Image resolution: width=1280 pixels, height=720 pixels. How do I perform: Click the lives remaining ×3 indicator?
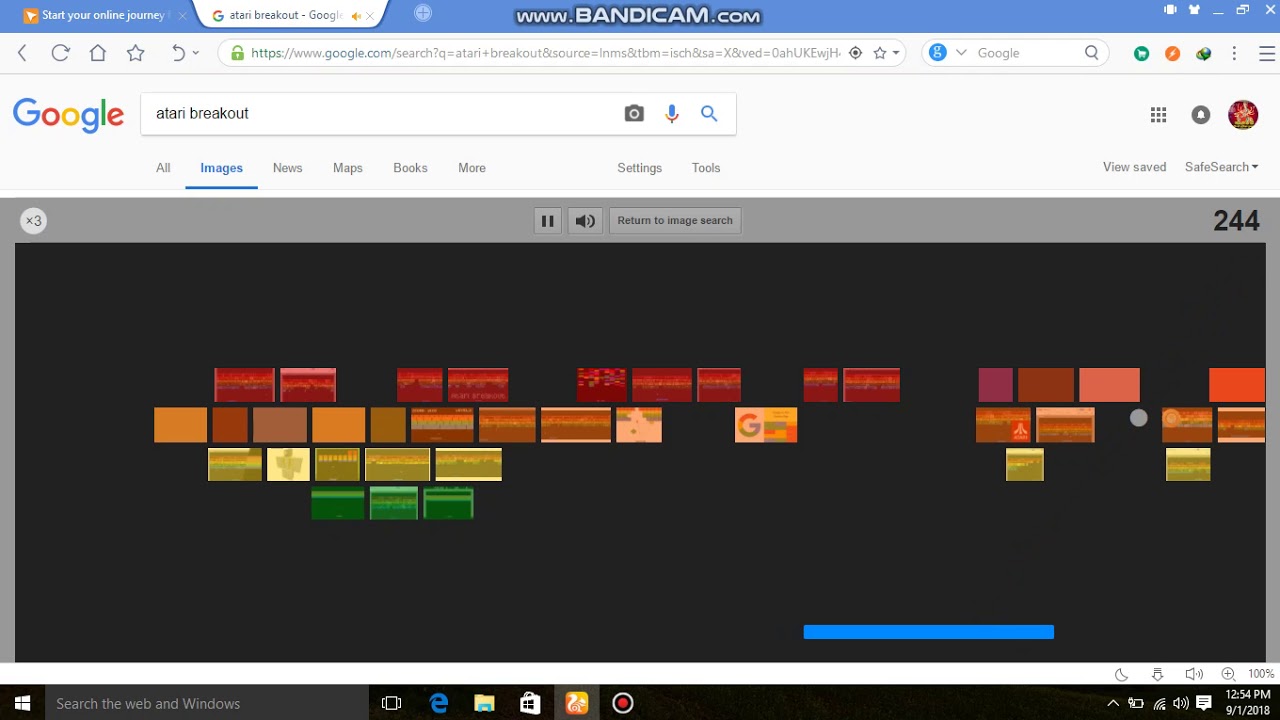[x=33, y=221]
